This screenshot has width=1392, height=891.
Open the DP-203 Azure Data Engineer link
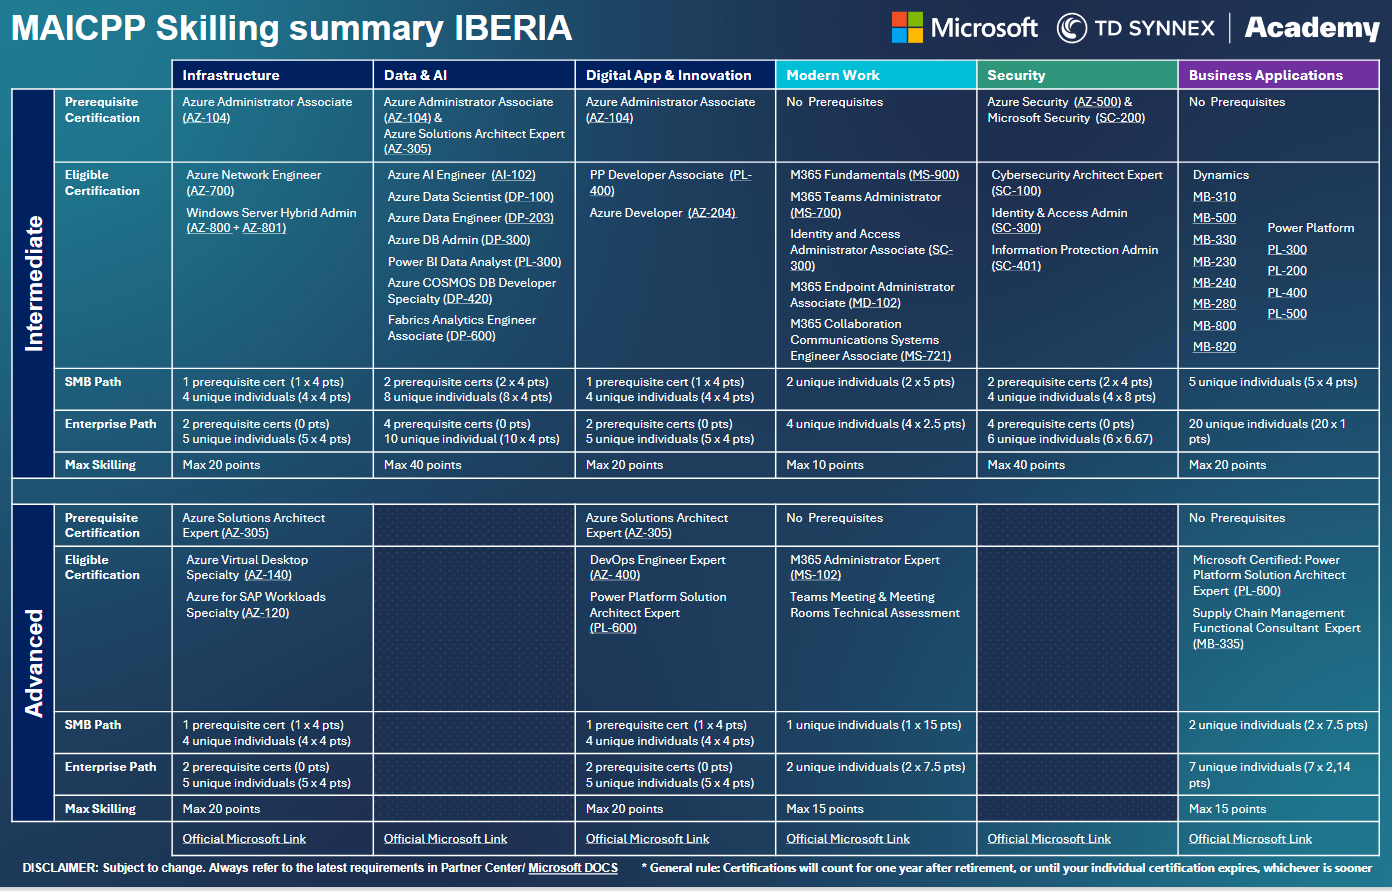529,218
